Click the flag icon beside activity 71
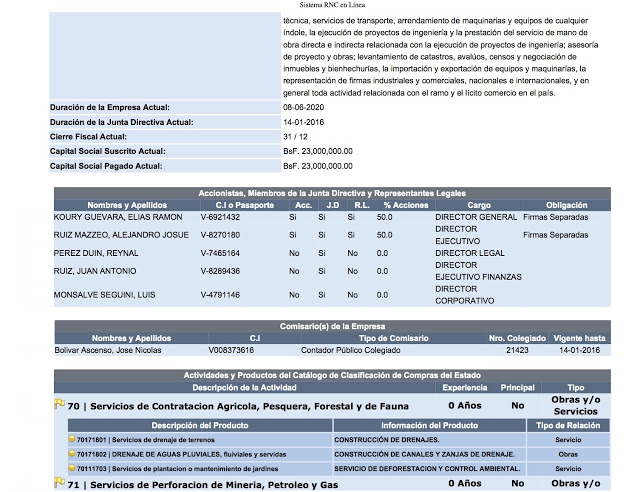The width and height of the screenshot is (640, 492). [59, 483]
